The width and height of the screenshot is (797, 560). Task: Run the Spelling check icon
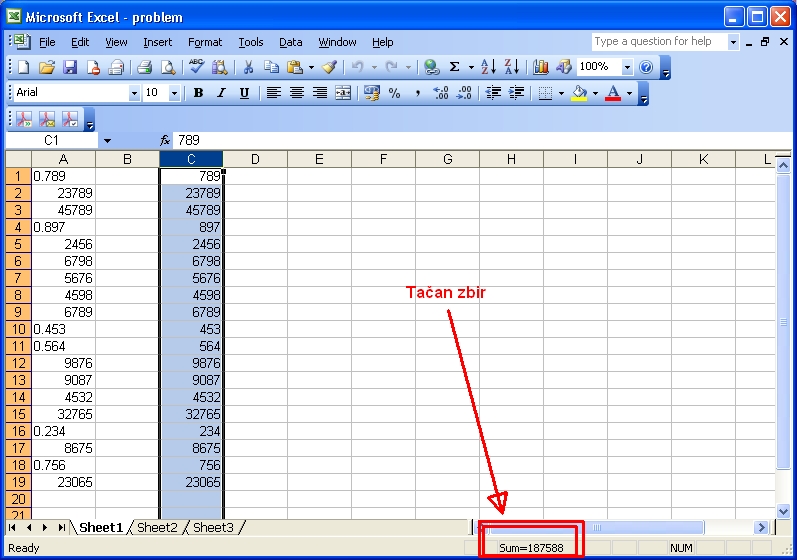(x=196, y=67)
